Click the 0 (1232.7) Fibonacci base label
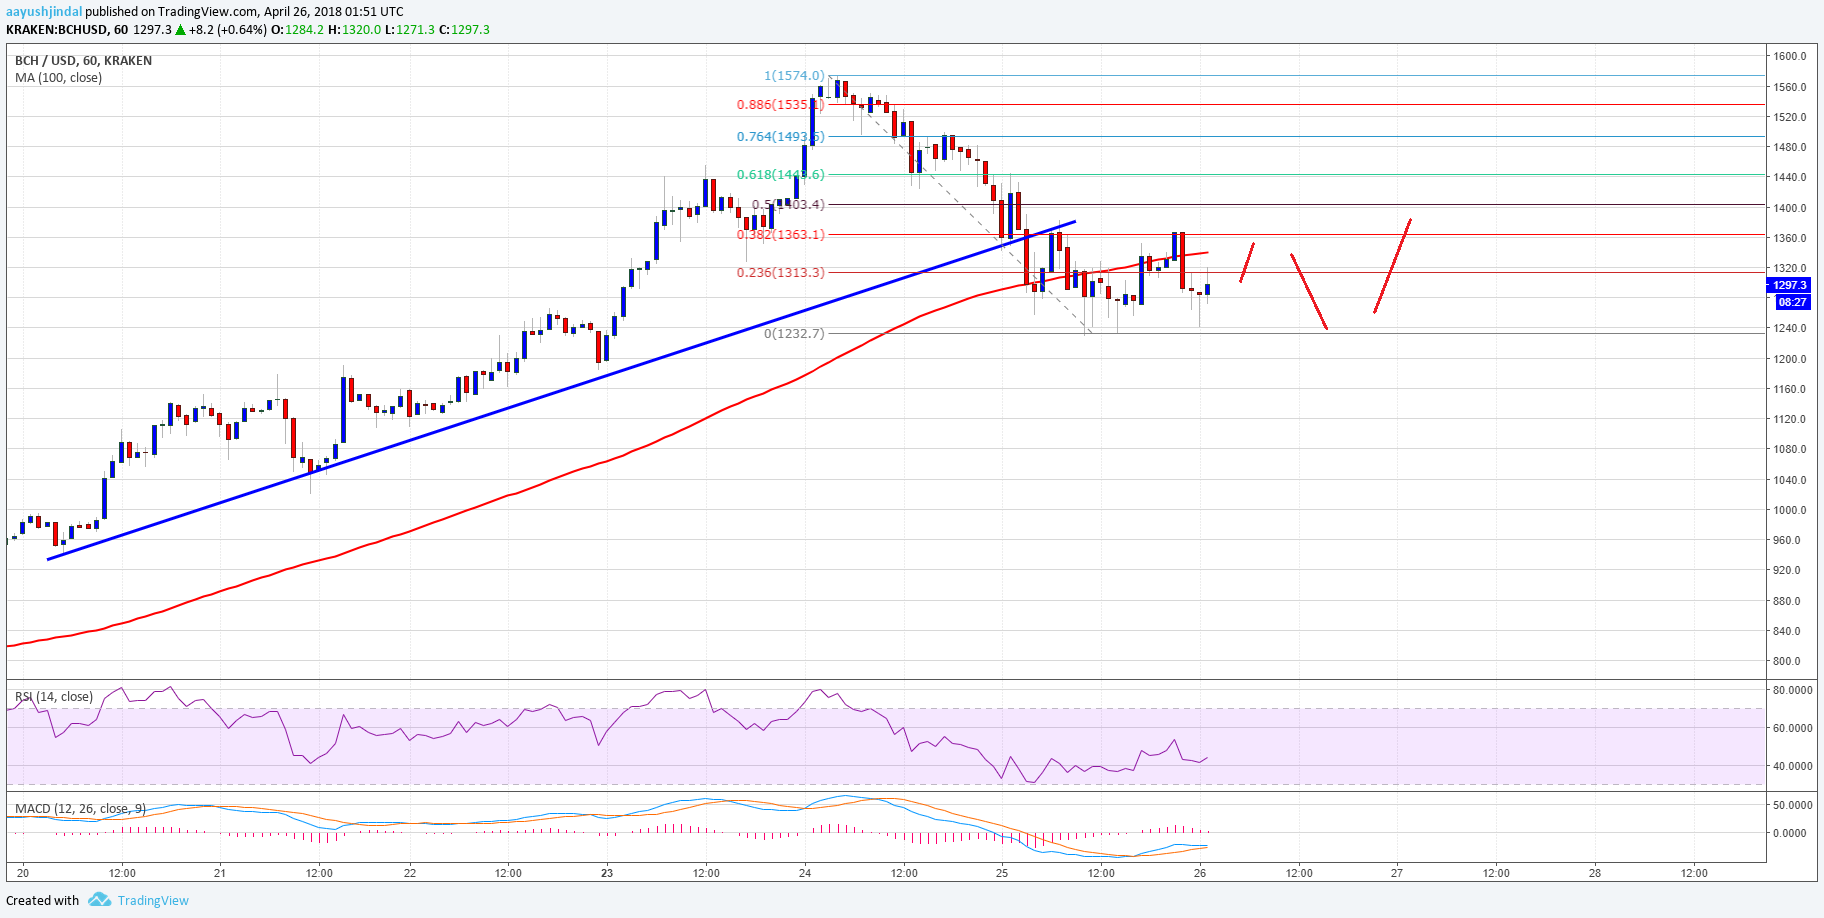The width and height of the screenshot is (1824, 918). coord(793,333)
